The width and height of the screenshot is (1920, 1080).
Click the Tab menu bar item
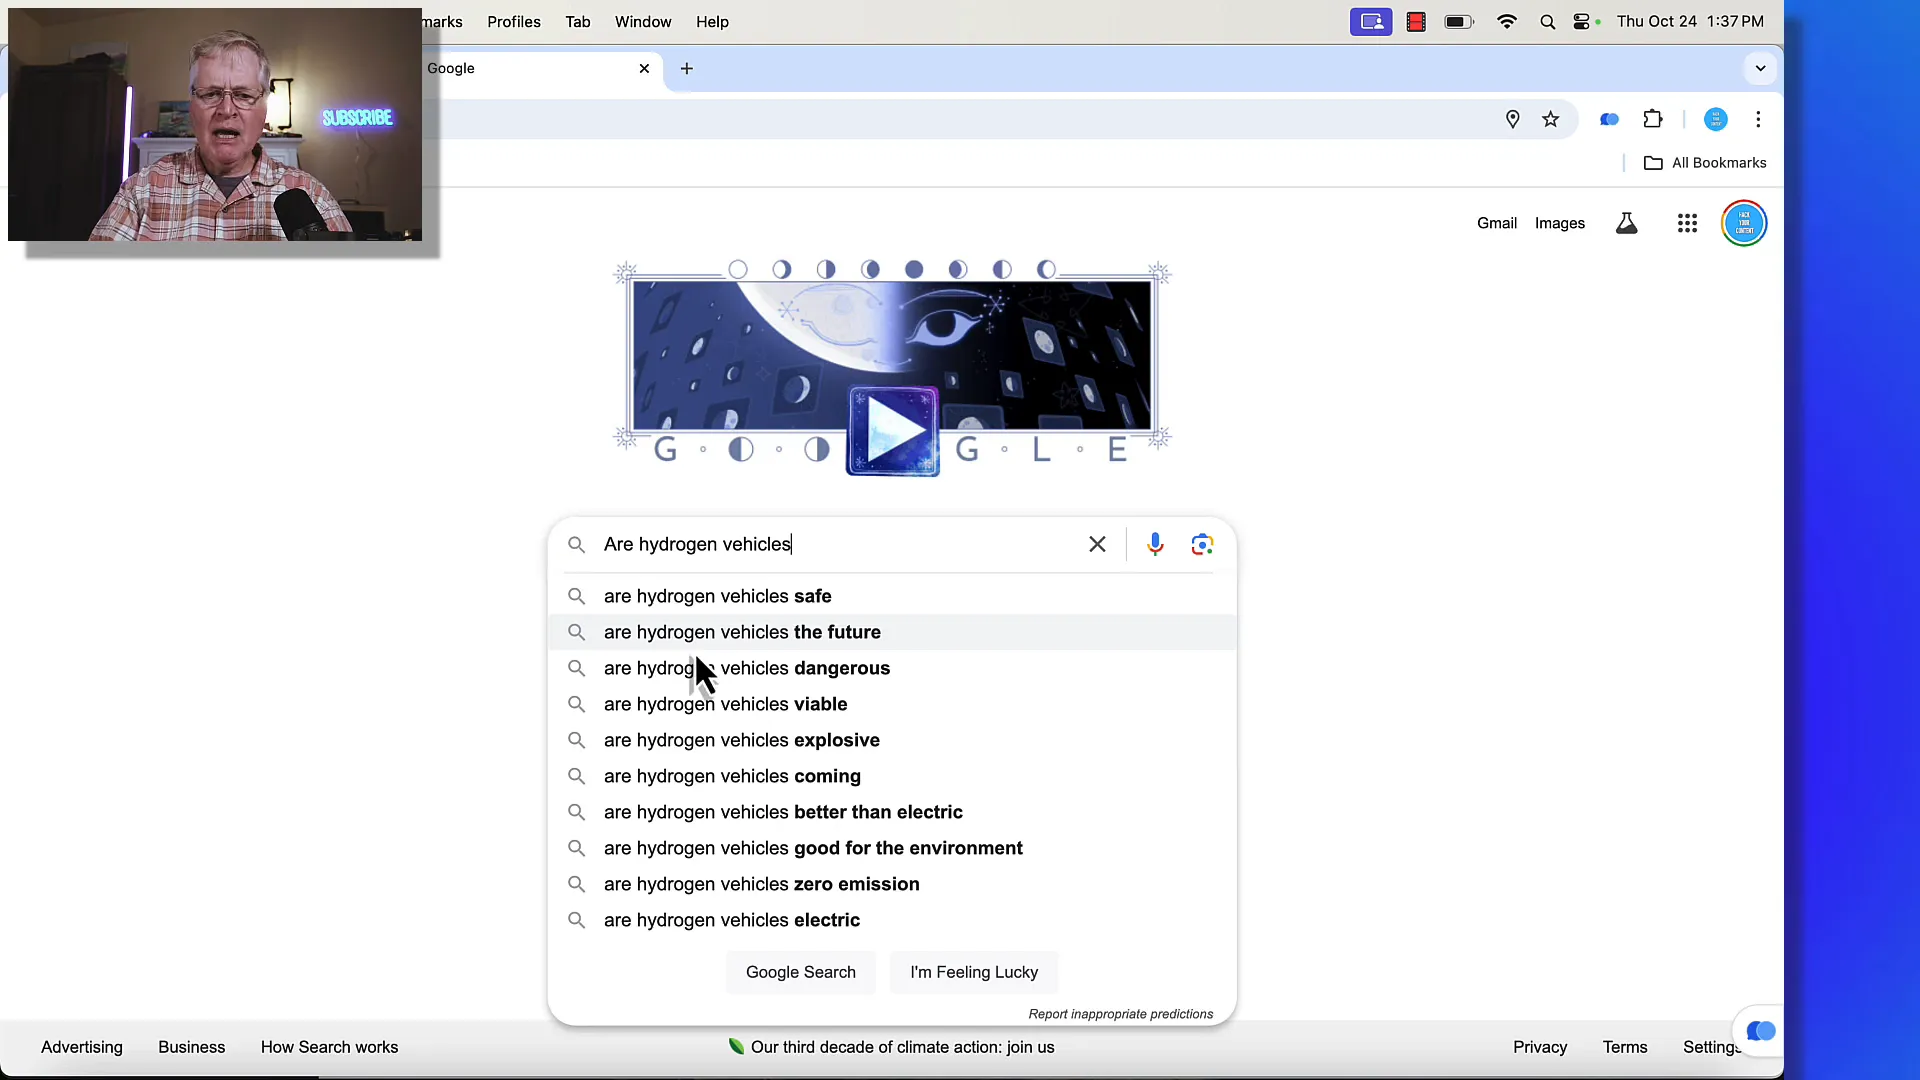coord(578,21)
